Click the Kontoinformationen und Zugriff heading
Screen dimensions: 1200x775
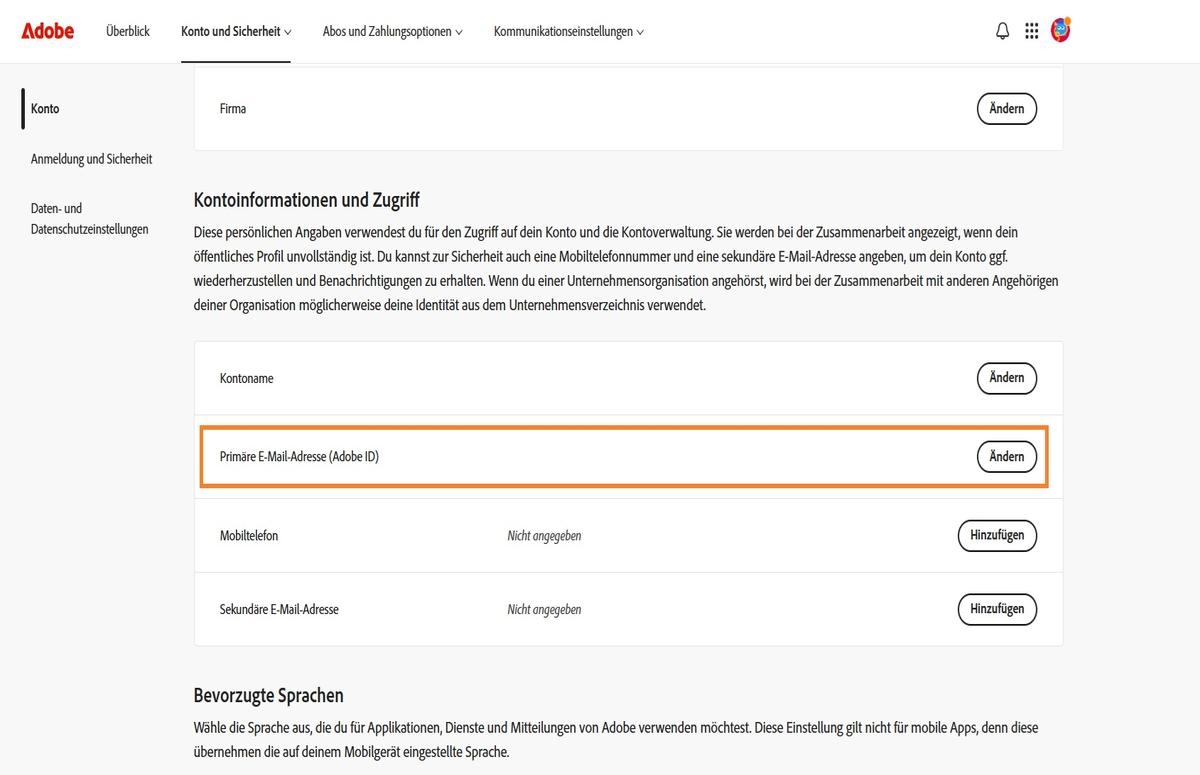[306, 199]
